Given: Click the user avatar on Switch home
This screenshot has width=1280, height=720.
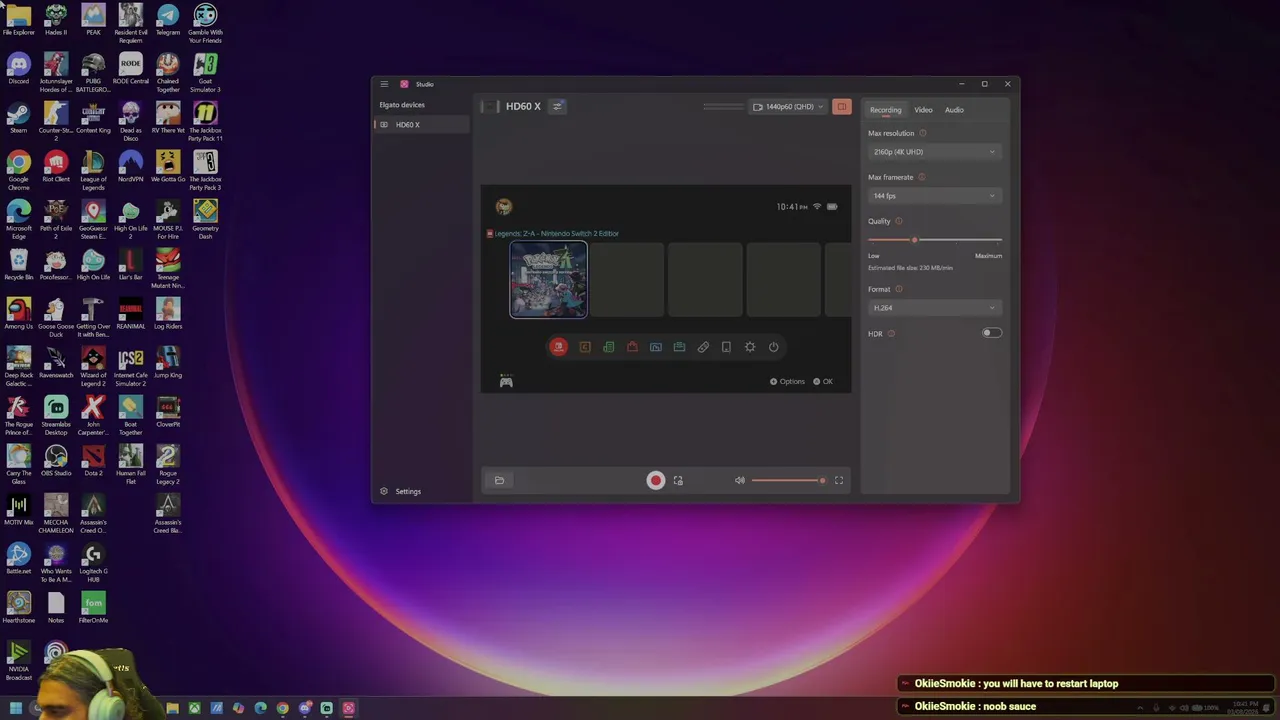Looking at the screenshot, I should click(504, 206).
